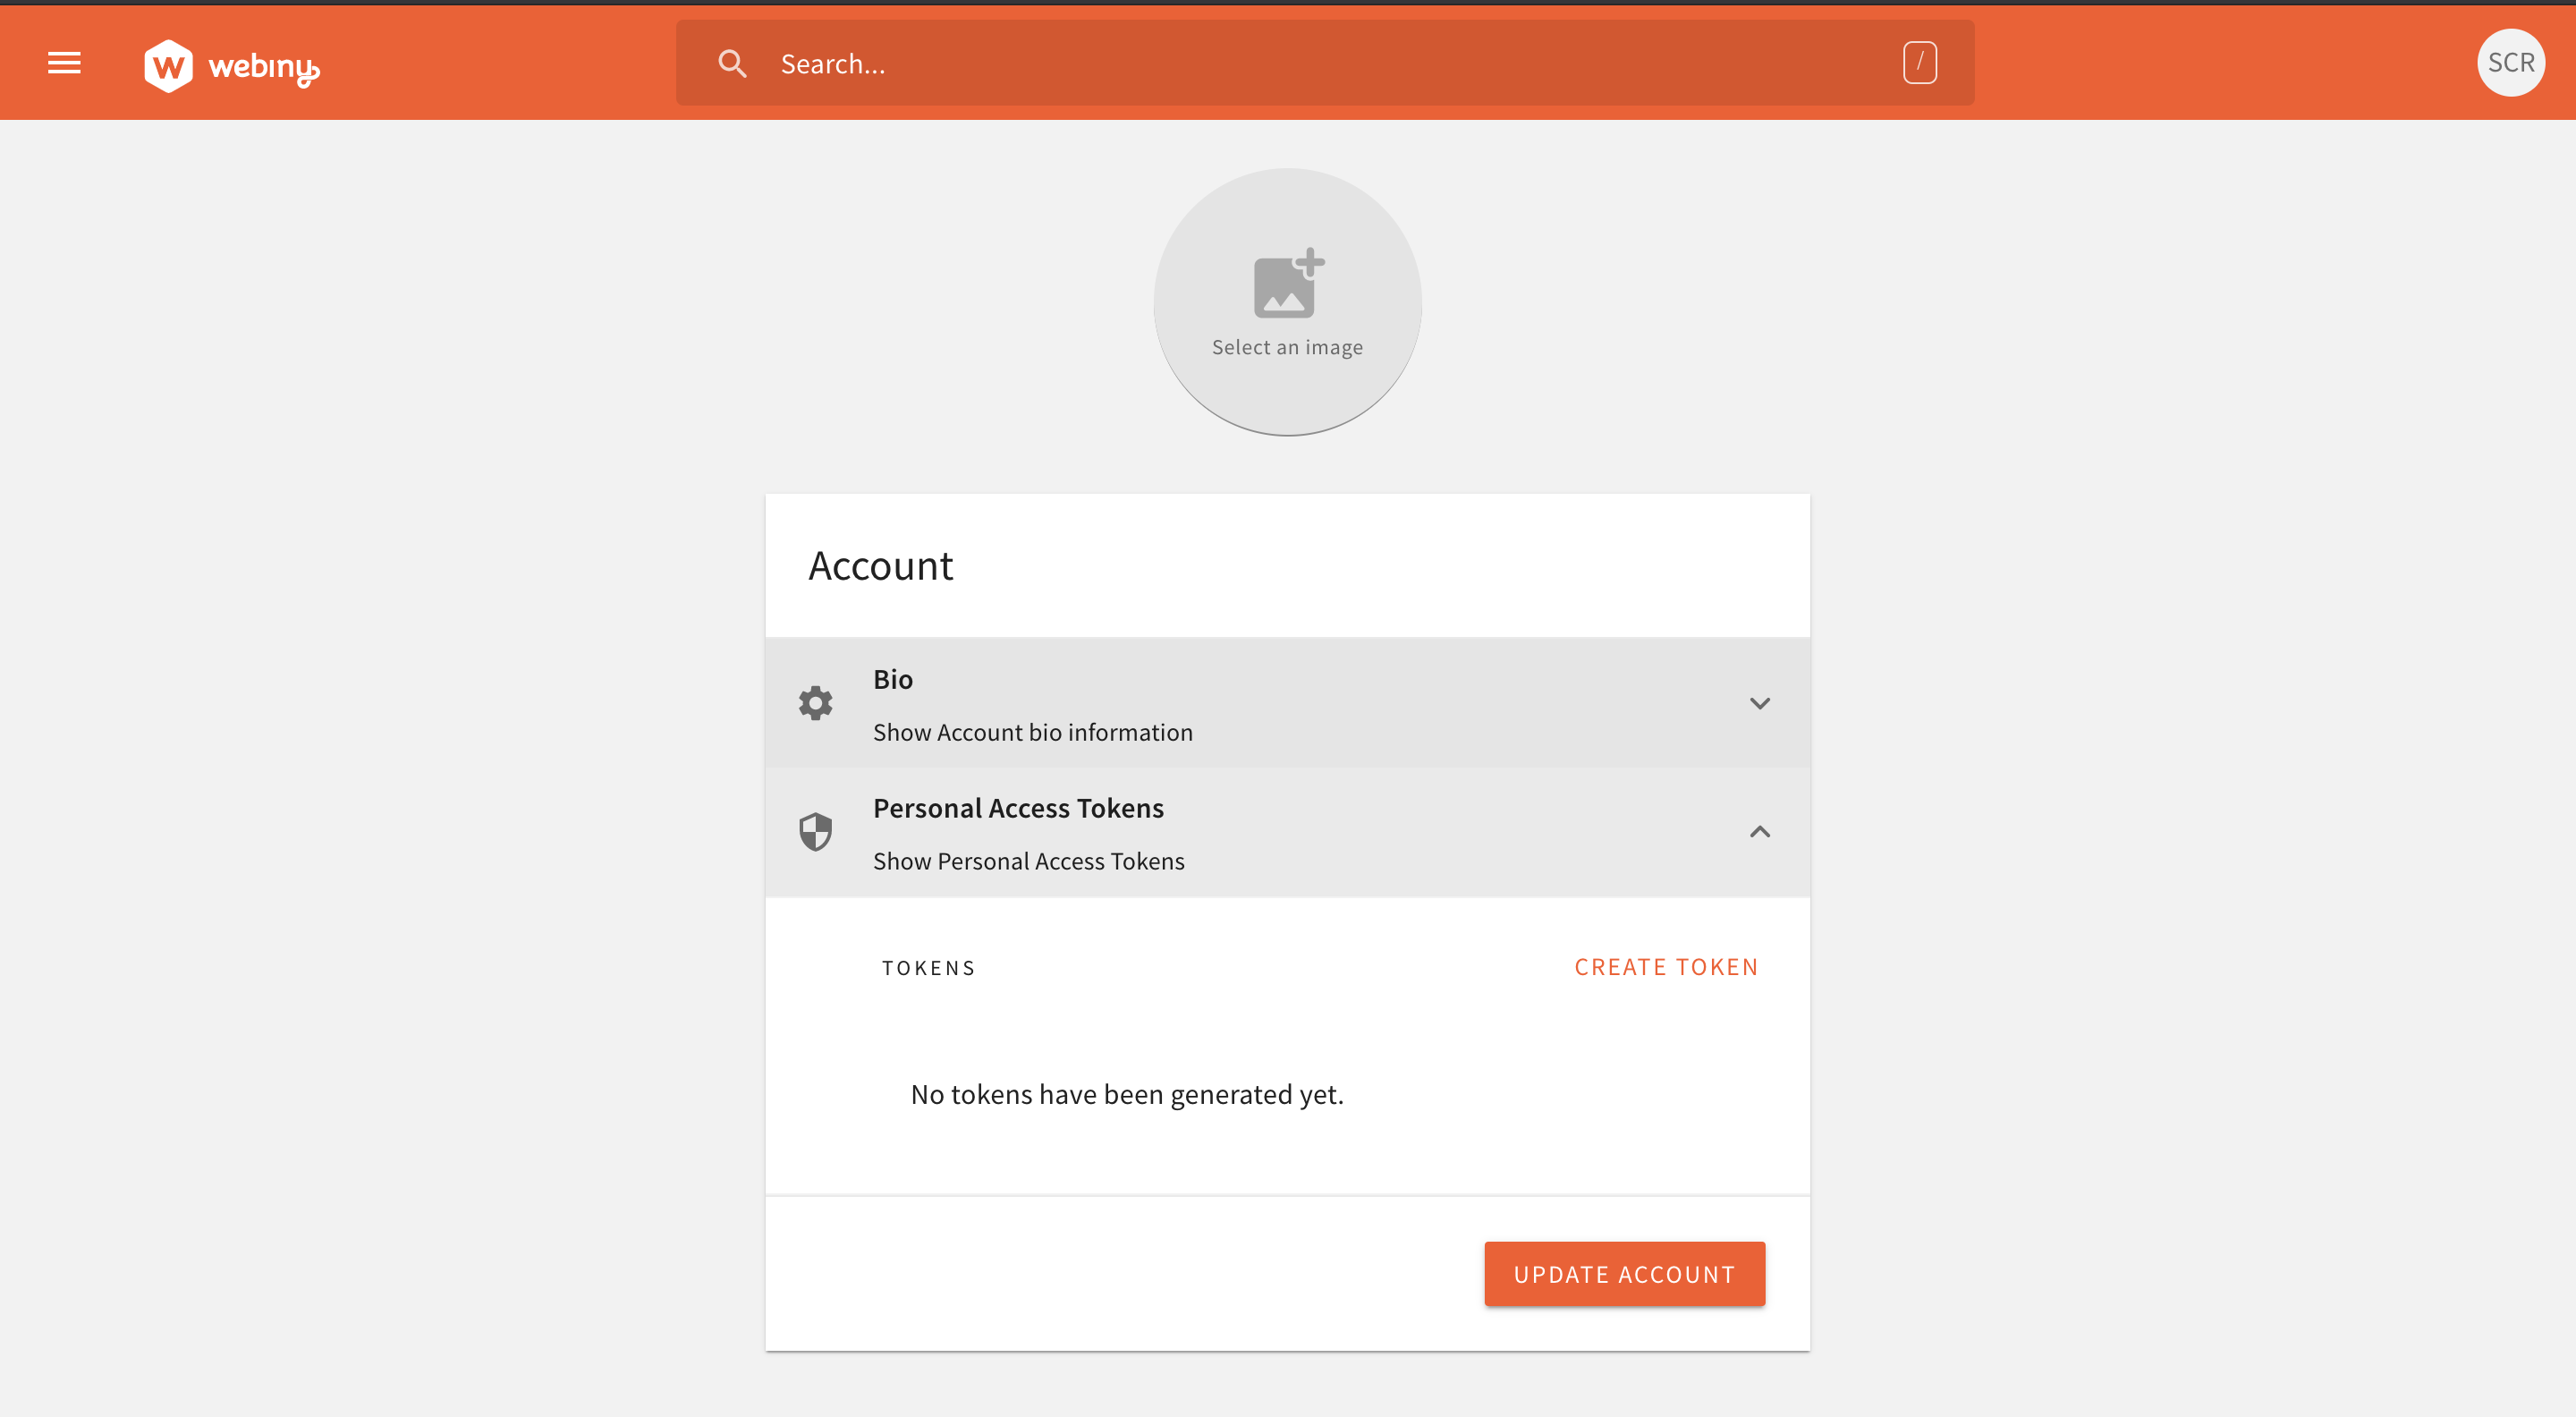The width and height of the screenshot is (2576, 1417).
Task: Click the Bio gear icon
Action: (x=815, y=703)
